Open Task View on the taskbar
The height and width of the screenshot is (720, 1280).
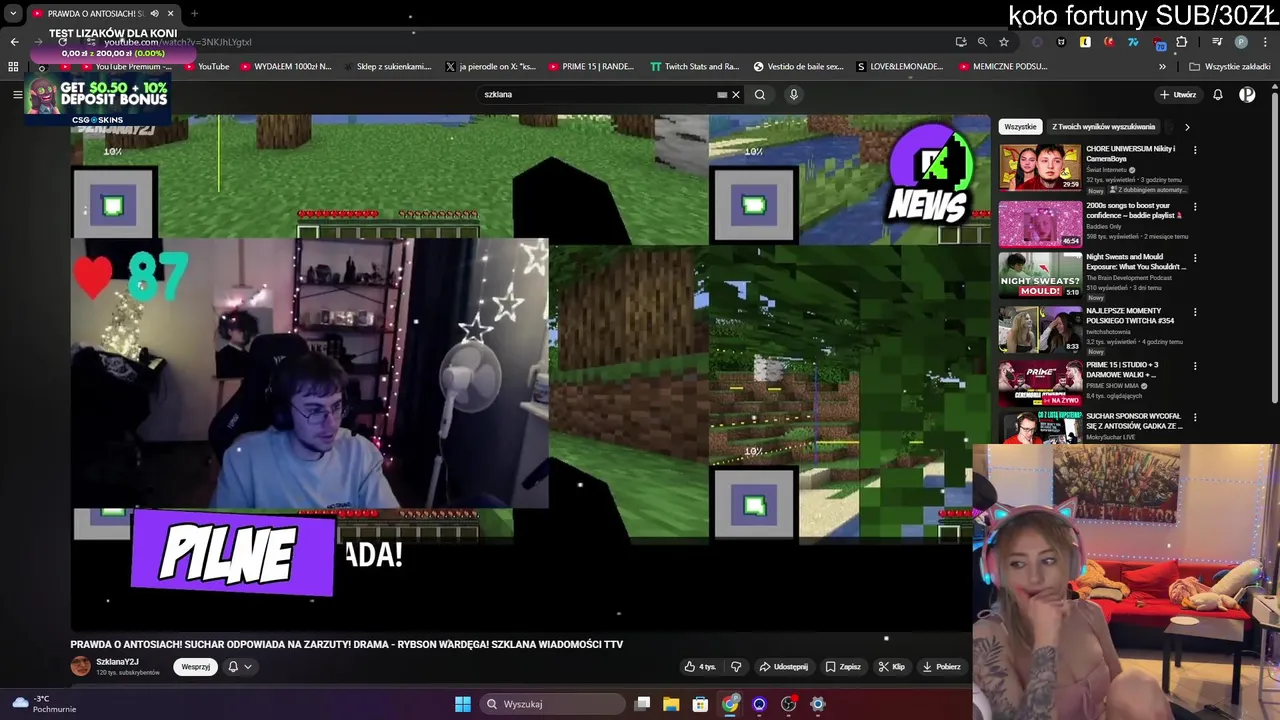[x=643, y=704]
